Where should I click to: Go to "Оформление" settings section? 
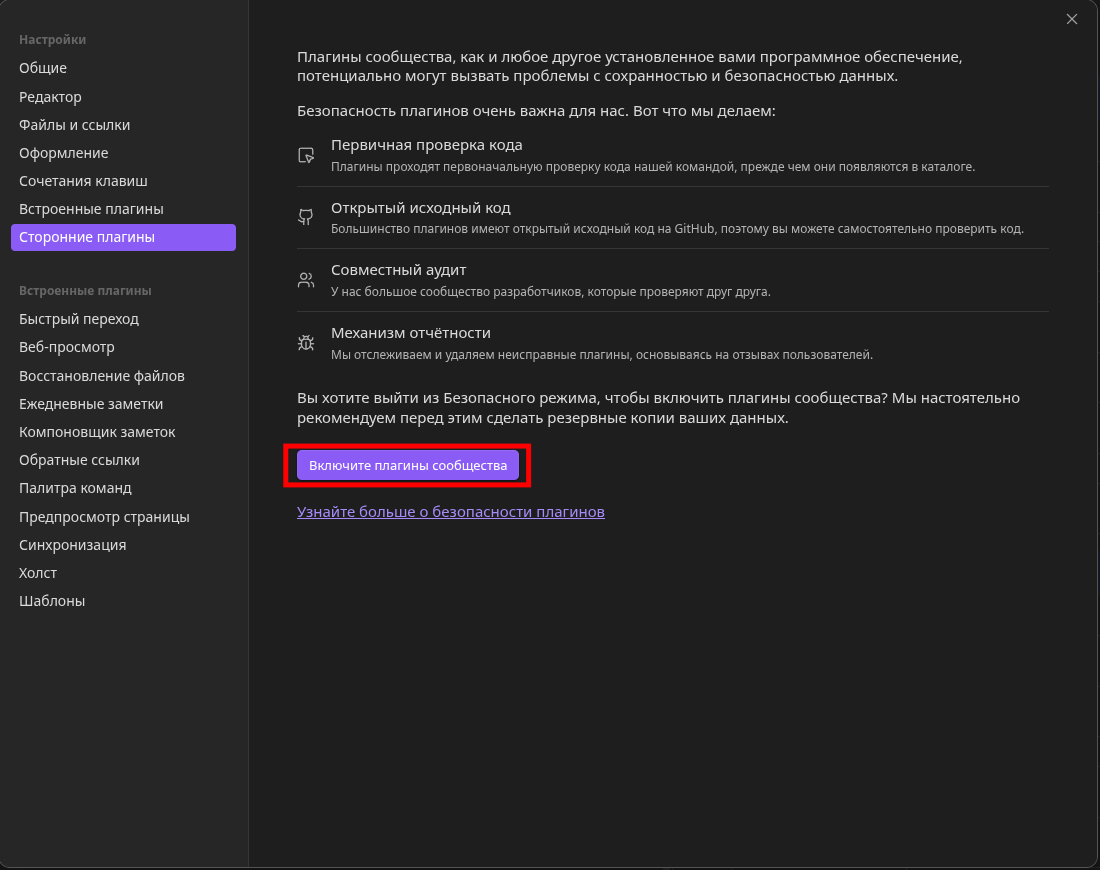click(63, 153)
